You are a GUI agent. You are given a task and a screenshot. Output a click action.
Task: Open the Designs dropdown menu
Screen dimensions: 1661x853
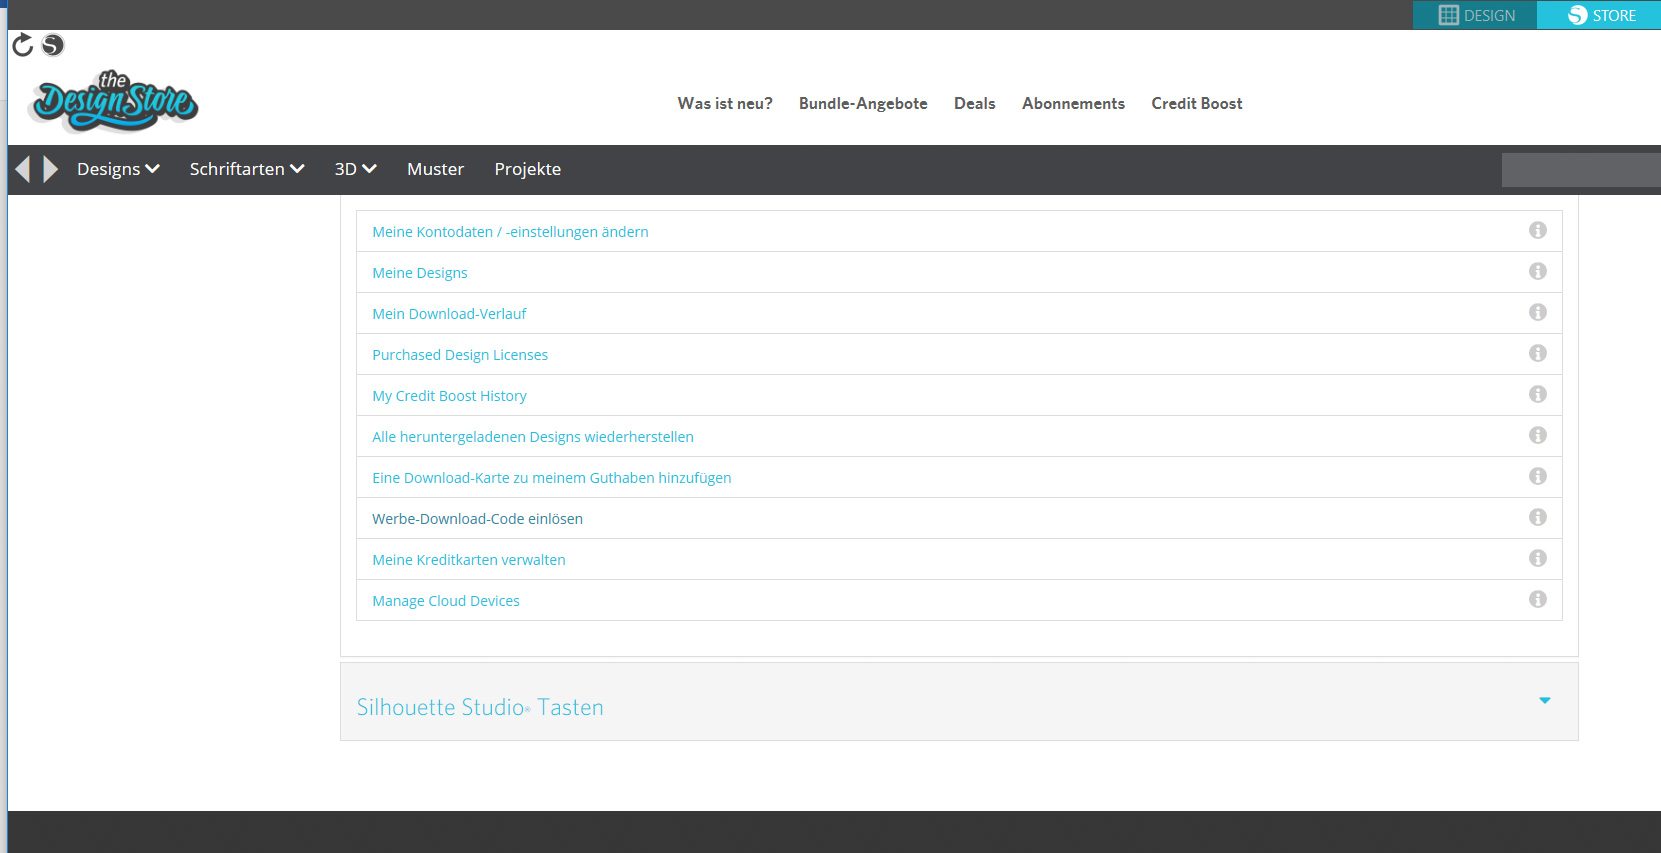(x=118, y=169)
